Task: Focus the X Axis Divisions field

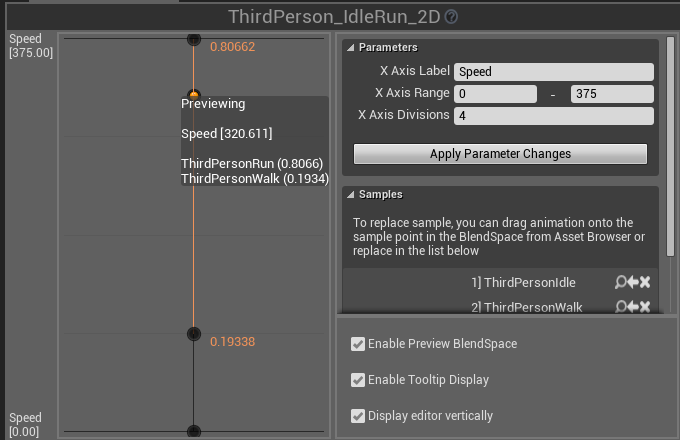Action: coord(554,116)
